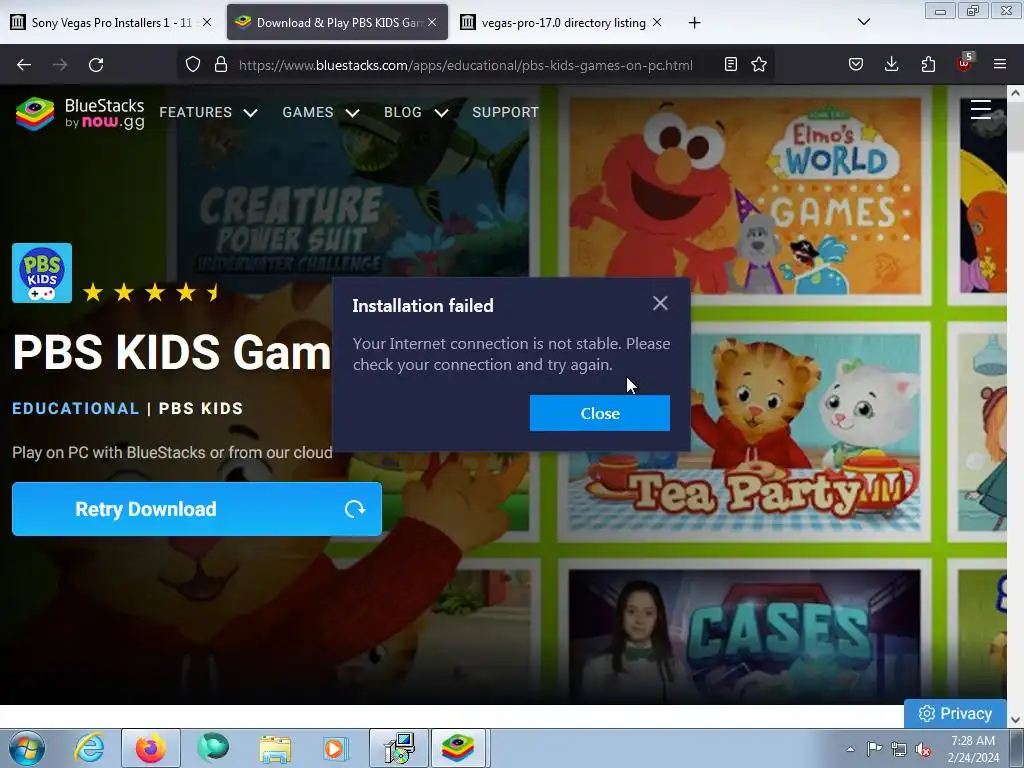Reload the current page
Screen dimensions: 1024x768
(96, 65)
